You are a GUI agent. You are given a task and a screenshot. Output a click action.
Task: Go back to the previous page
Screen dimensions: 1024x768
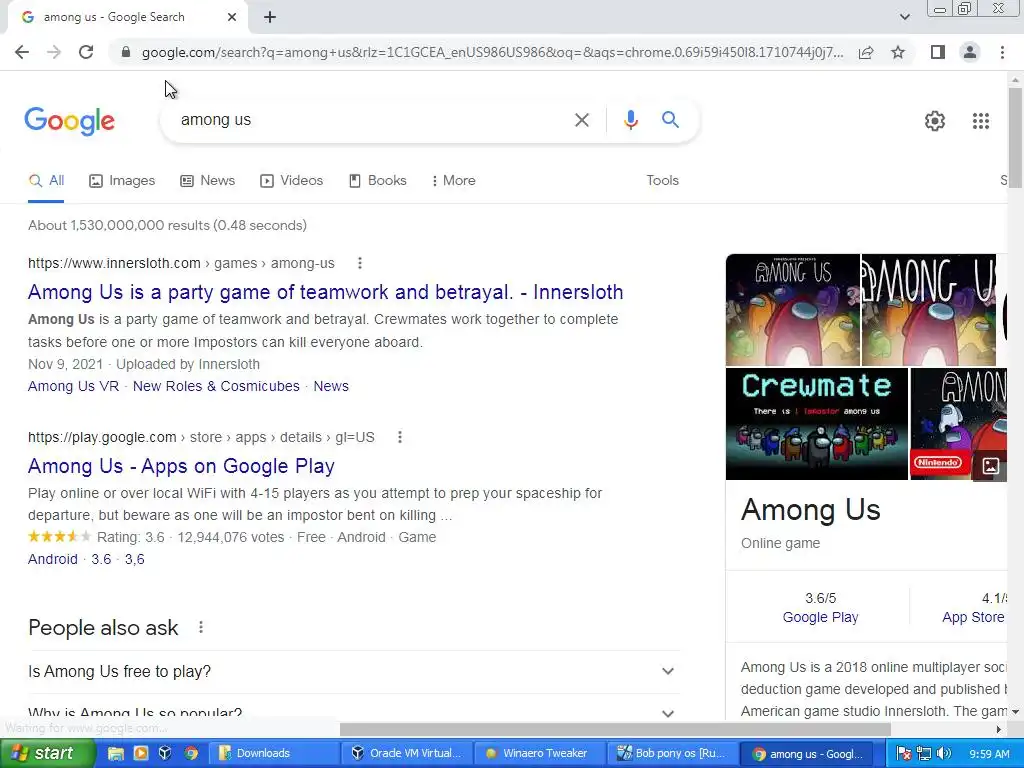coord(22,52)
